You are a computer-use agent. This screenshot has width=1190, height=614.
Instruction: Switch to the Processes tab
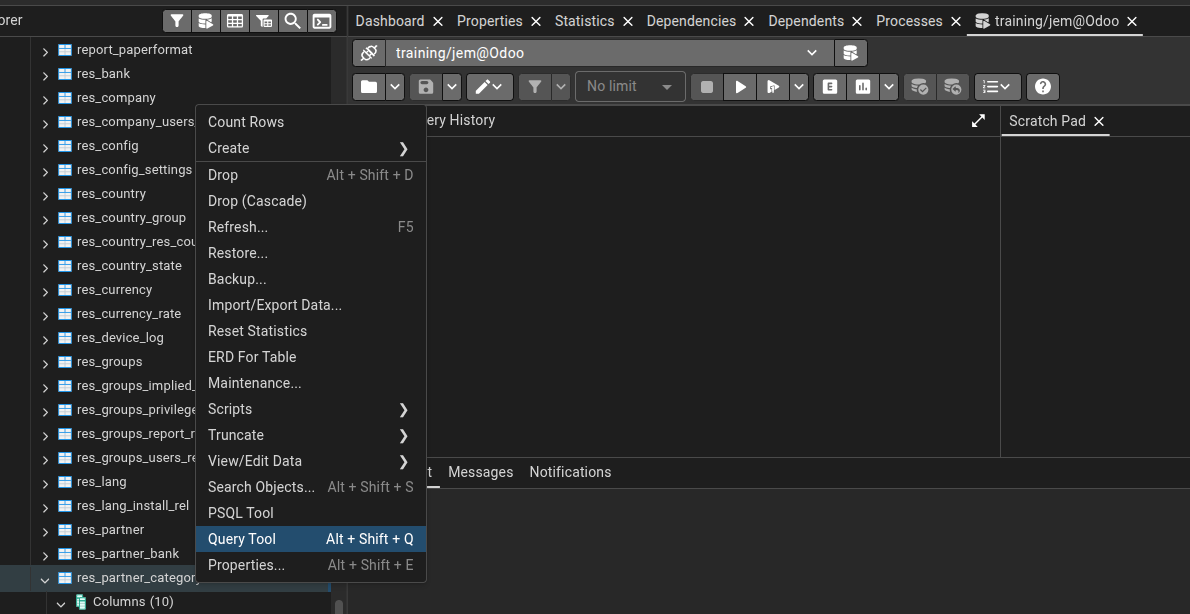tap(909, 21)
